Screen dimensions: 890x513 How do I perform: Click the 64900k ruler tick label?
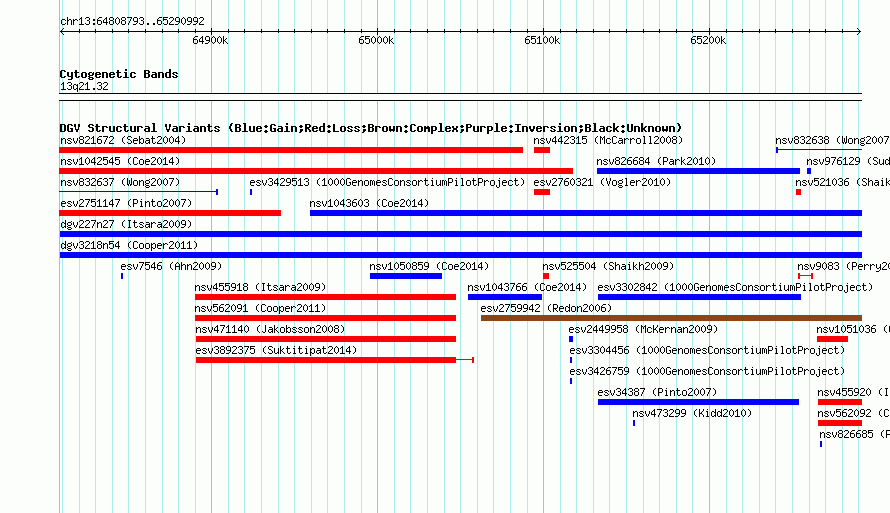(210, 40)
